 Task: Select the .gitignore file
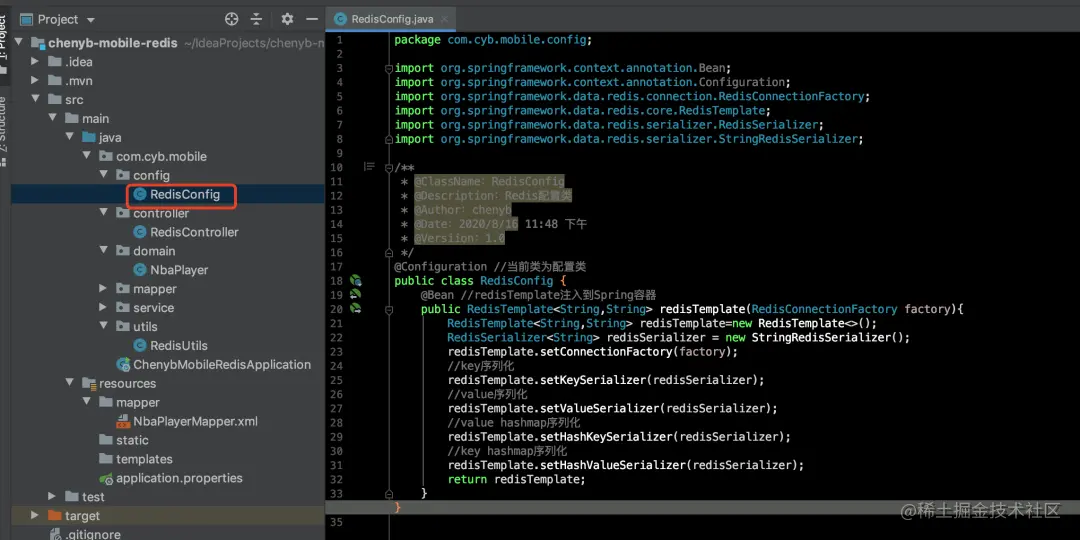point(92,534)
